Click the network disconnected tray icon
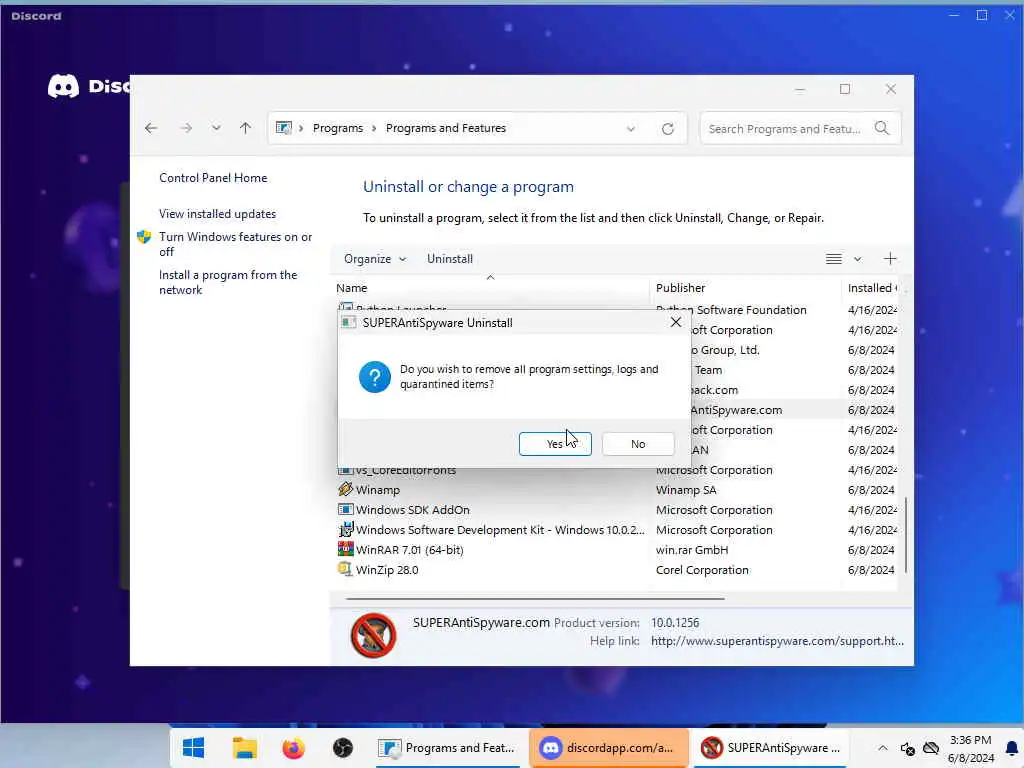1024x768 pixels. tap(931, 748)
